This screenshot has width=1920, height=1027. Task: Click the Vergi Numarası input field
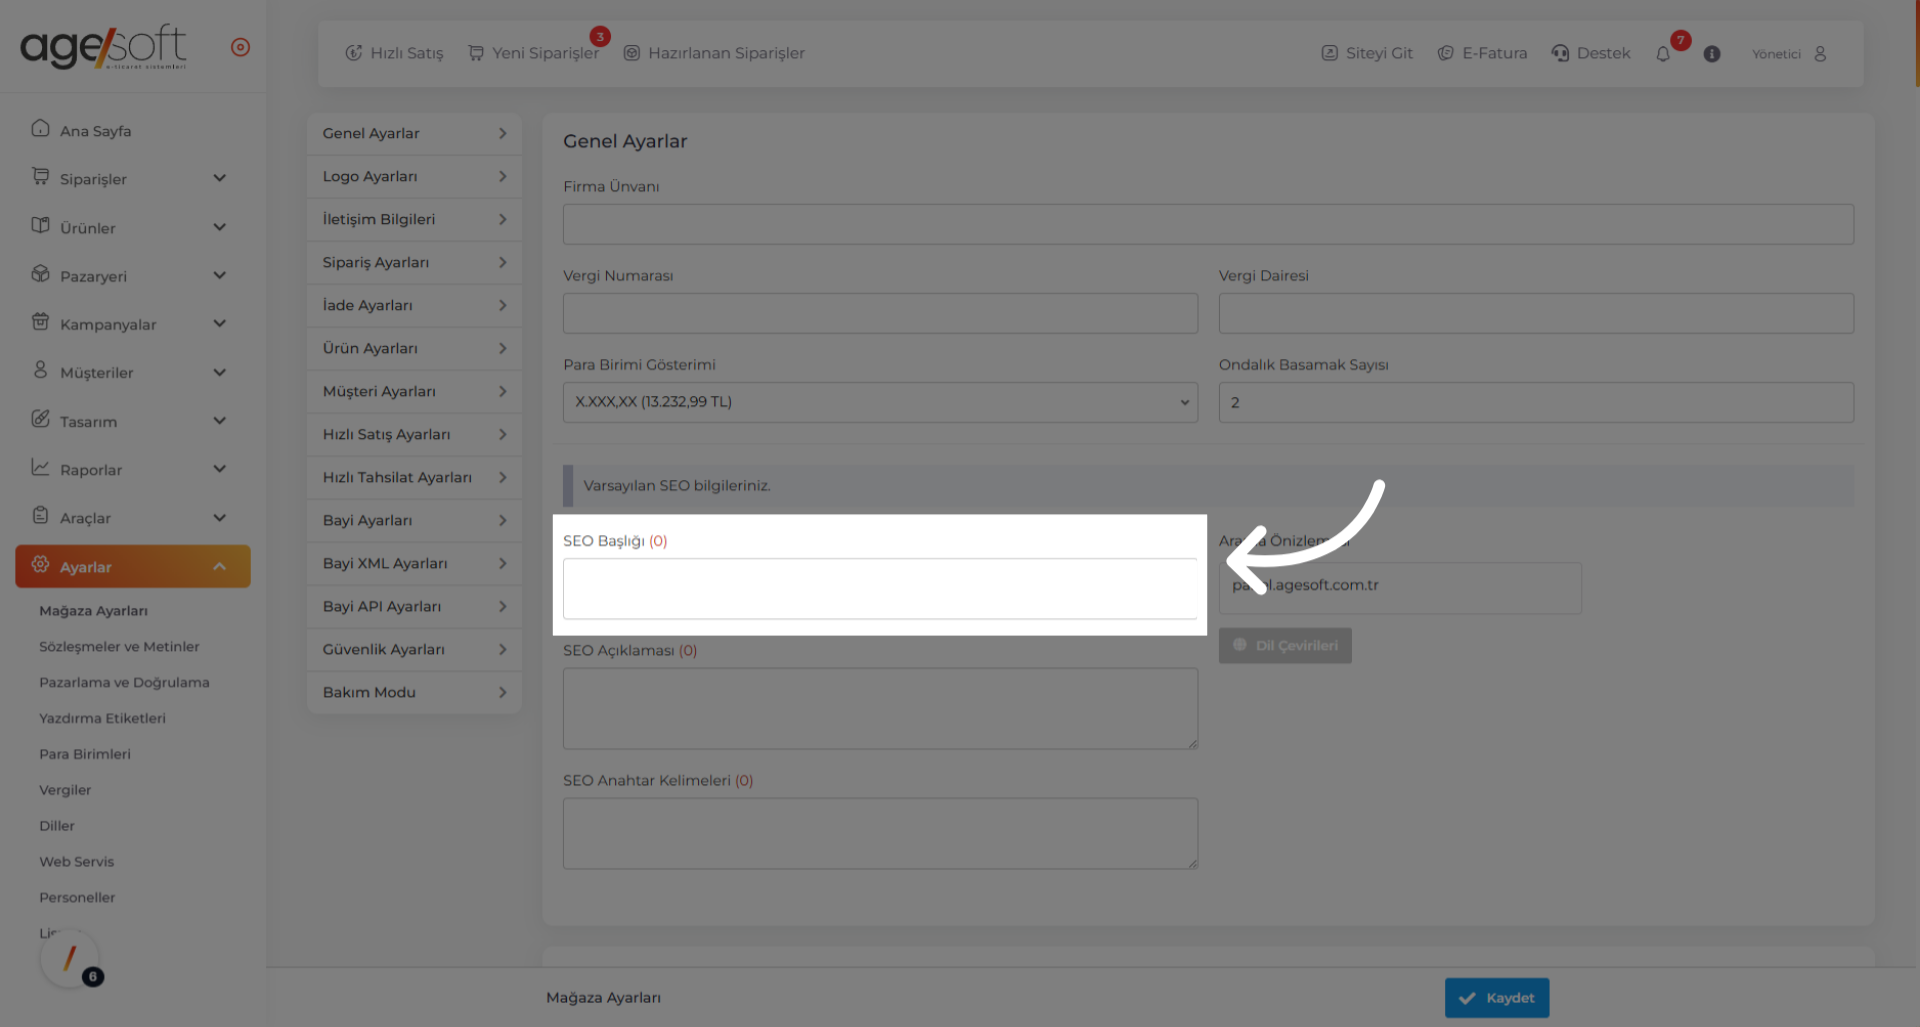click(880, 313)
